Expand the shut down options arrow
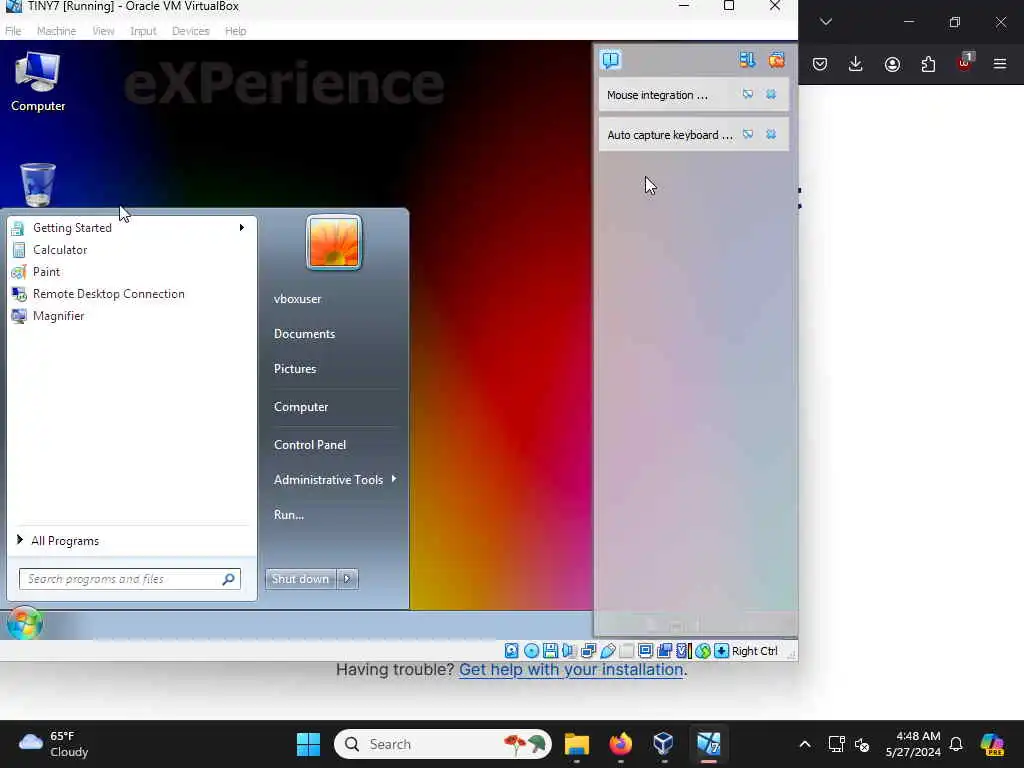This screenshot has width=1024, height=768. [347, 579]
